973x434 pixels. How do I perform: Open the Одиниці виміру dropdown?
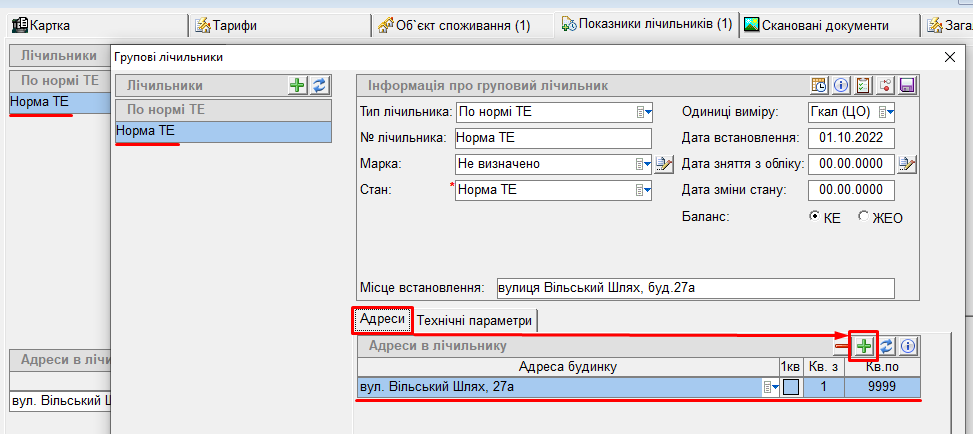pos(886,111)
